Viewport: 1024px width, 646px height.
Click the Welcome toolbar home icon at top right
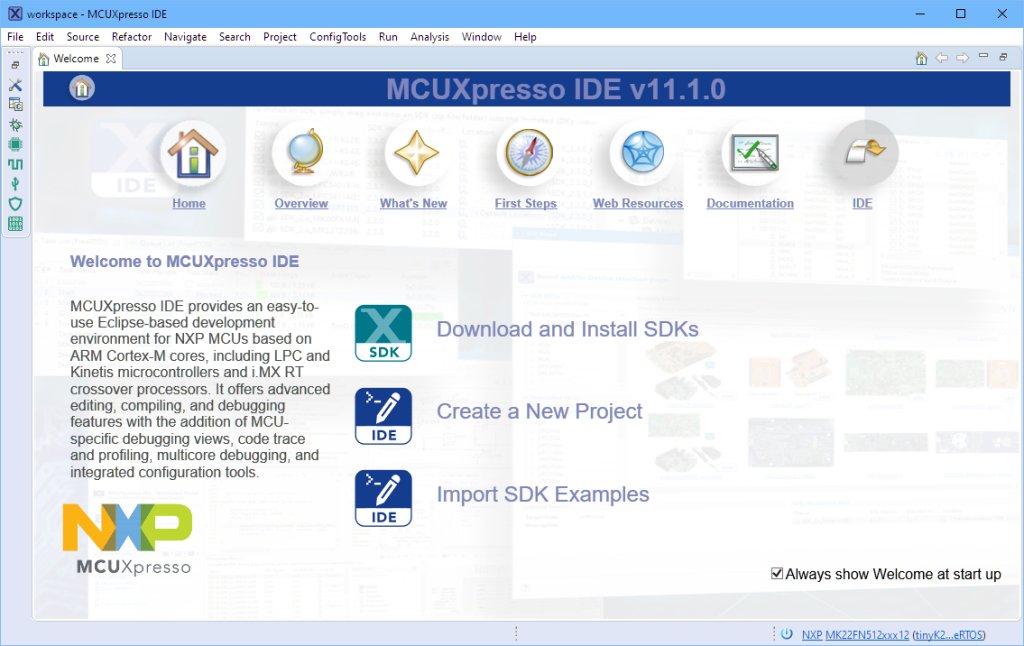921,58
